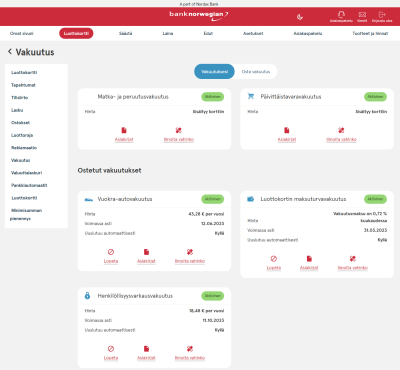
Task: Click the padlock icon on Henkilöllisyysvarkausvakuutus
Action: [x=87, y=295]
